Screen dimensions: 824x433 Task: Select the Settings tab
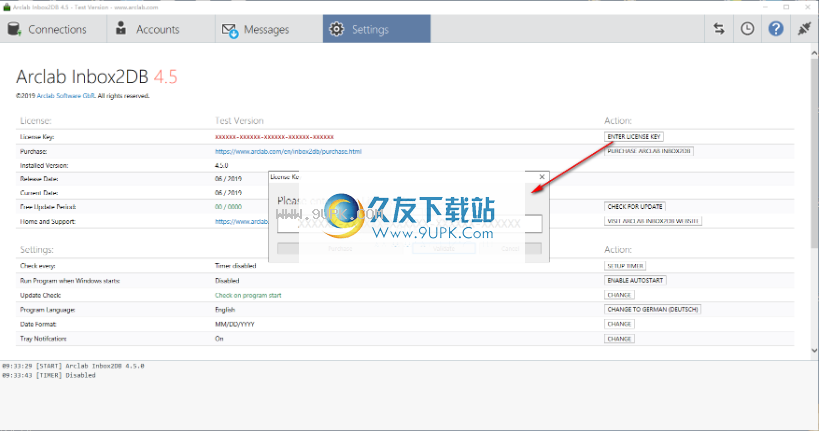376,29
